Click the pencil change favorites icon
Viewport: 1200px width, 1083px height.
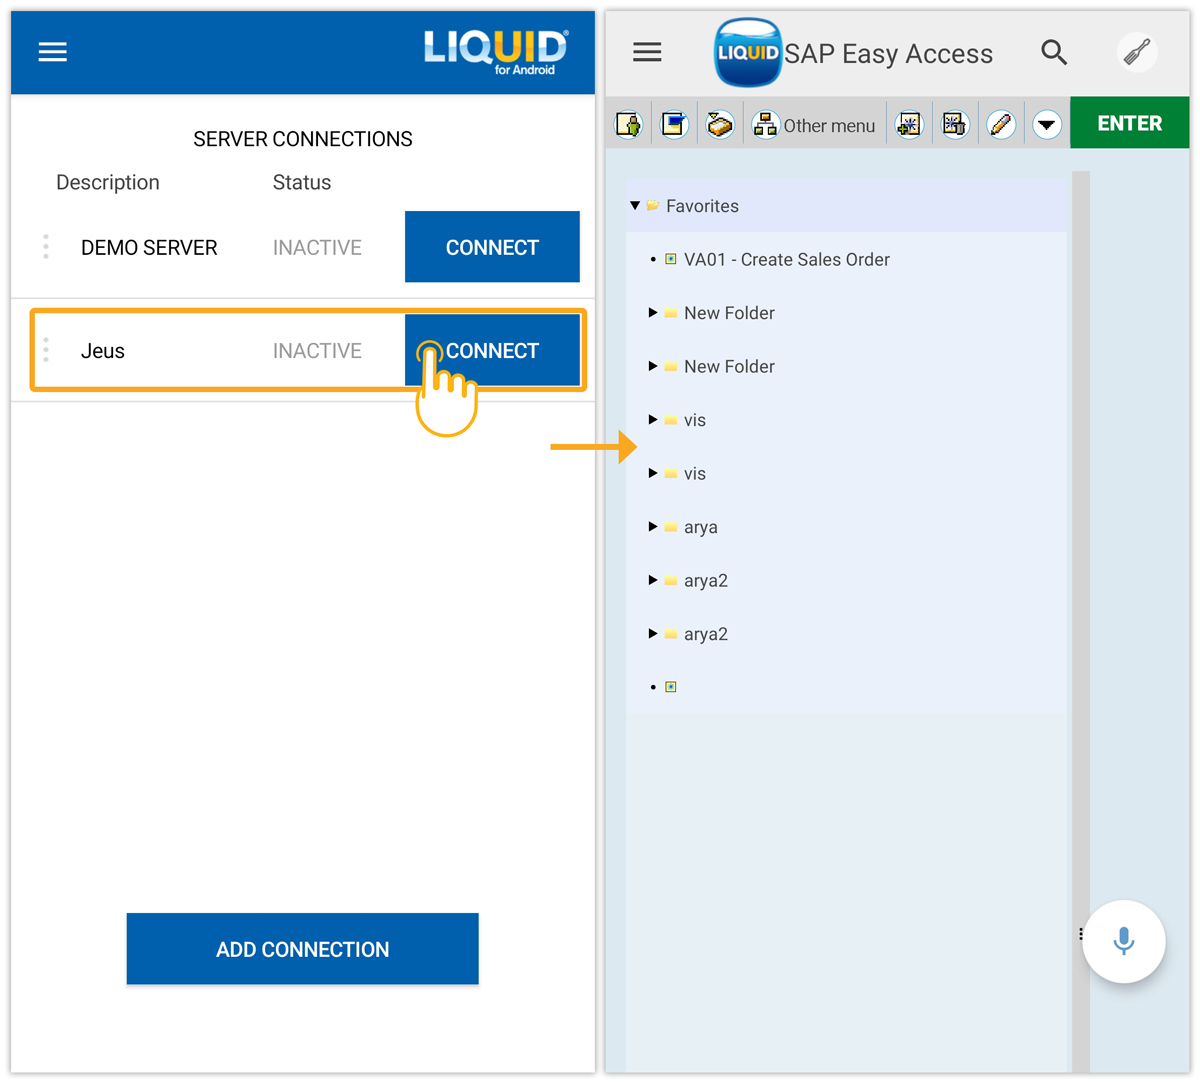point(1001,125)
